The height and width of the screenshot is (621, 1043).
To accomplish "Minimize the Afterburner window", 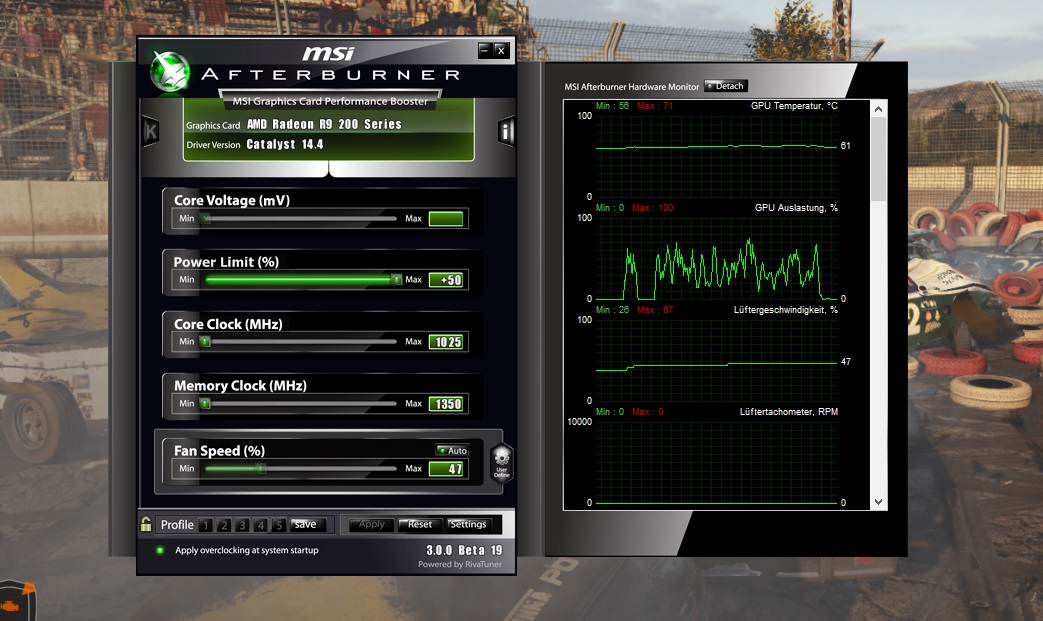I will coord(485,51).
